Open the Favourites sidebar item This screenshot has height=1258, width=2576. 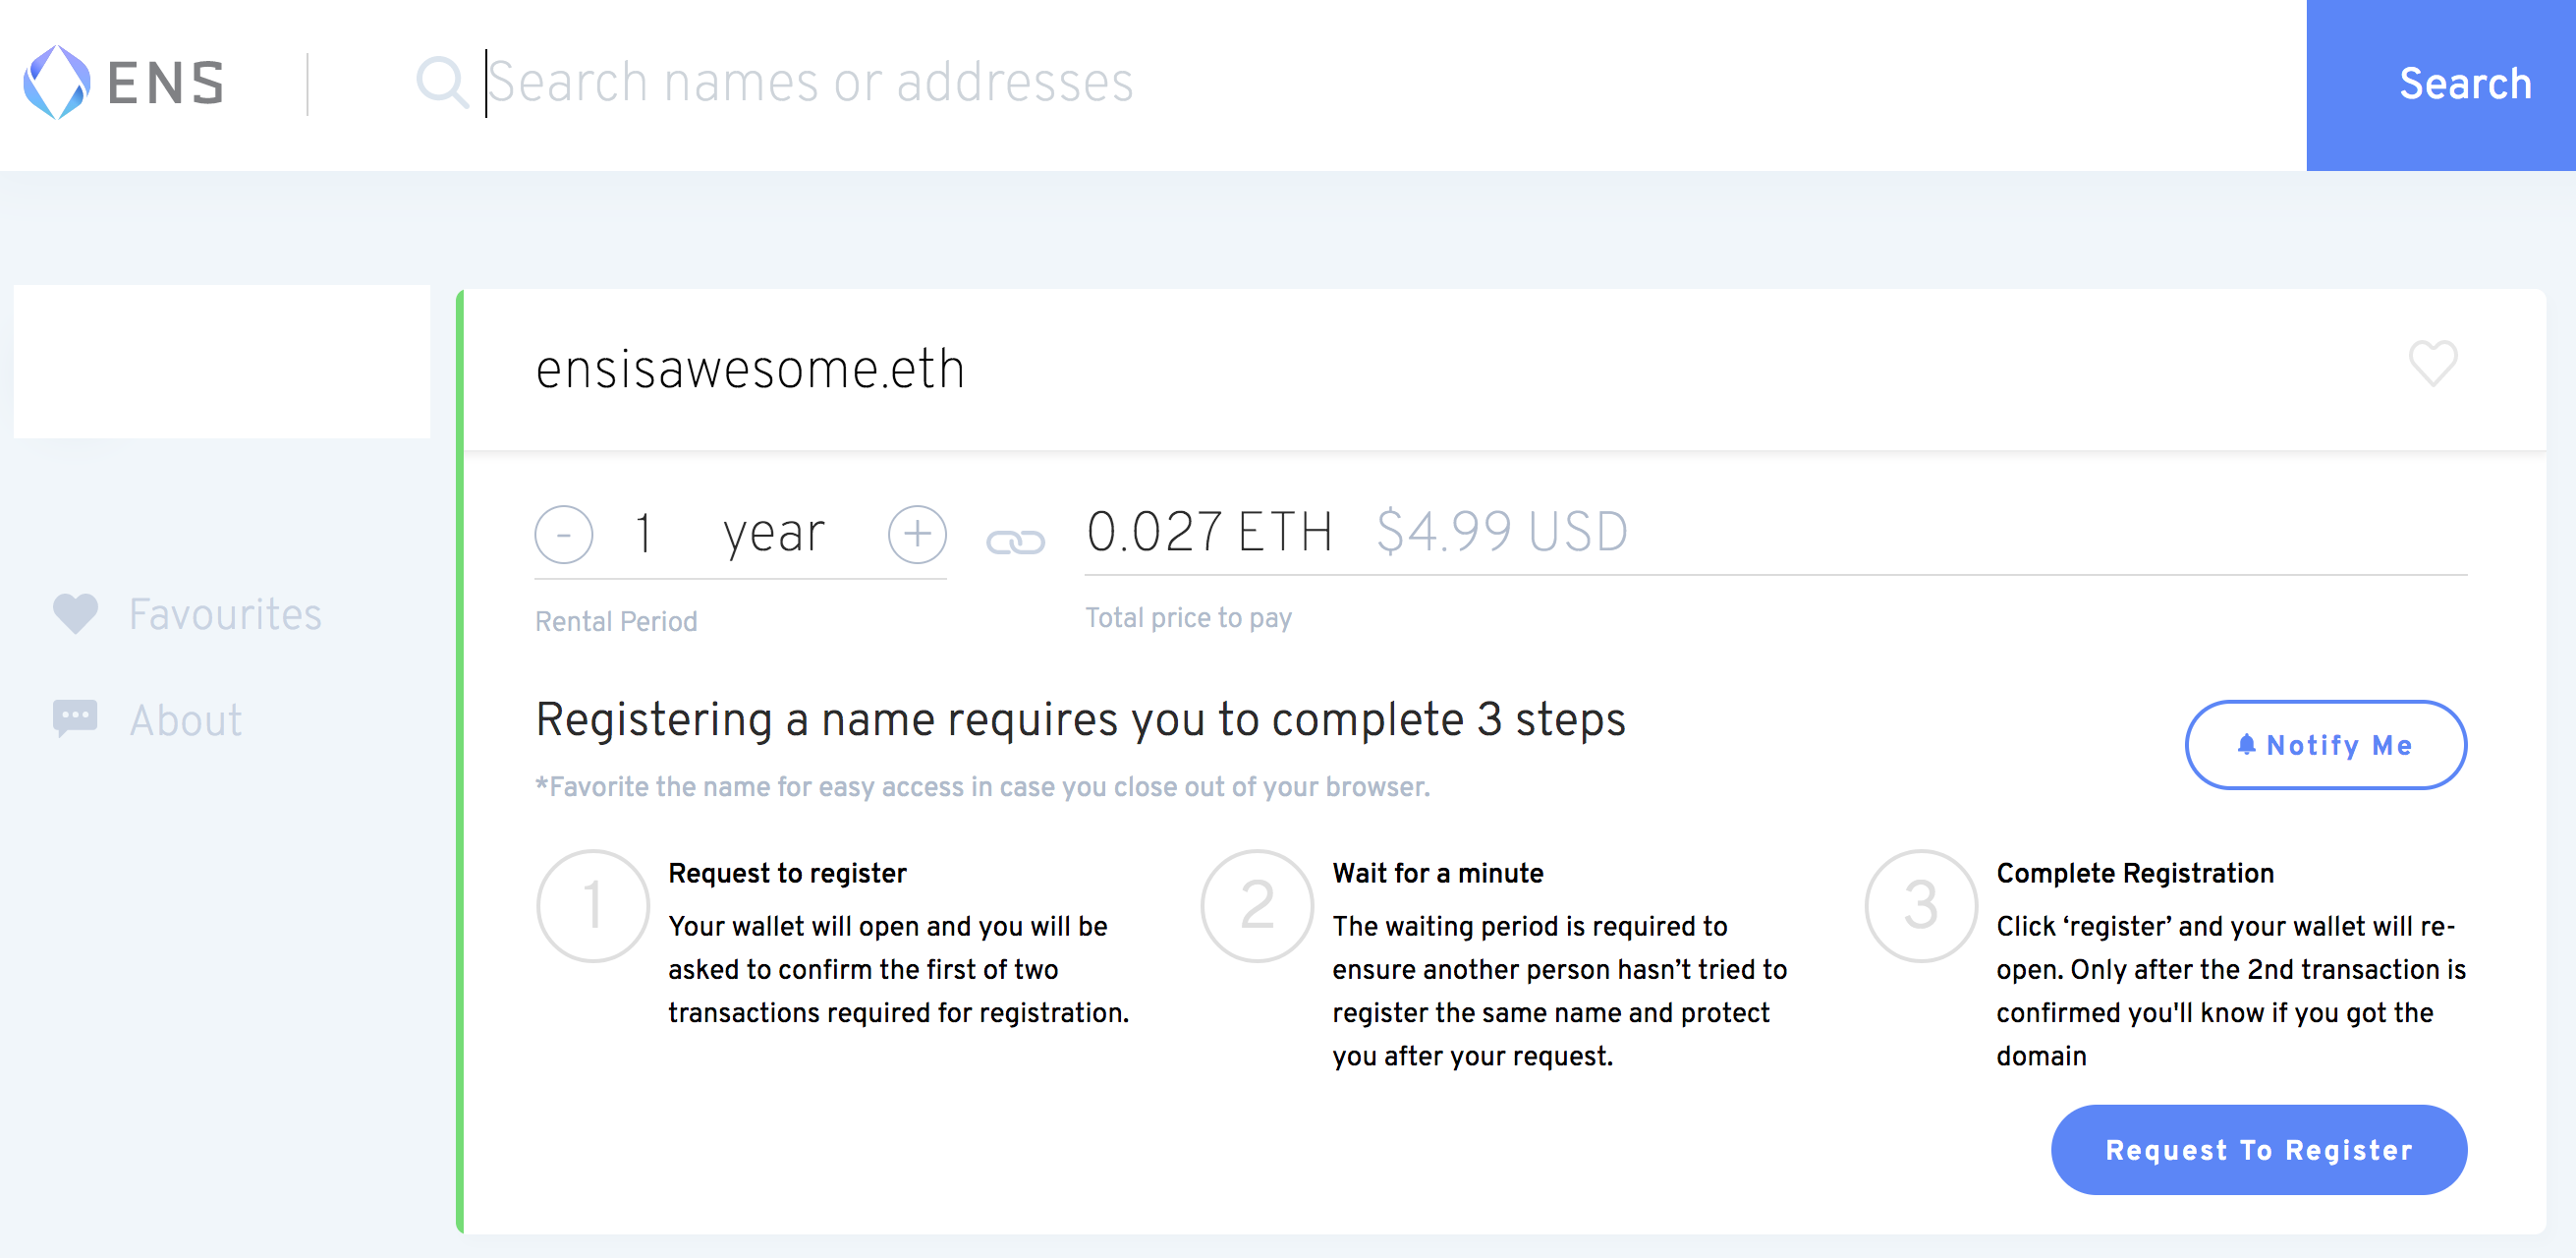pyautogui.click(x=225, y=614)
